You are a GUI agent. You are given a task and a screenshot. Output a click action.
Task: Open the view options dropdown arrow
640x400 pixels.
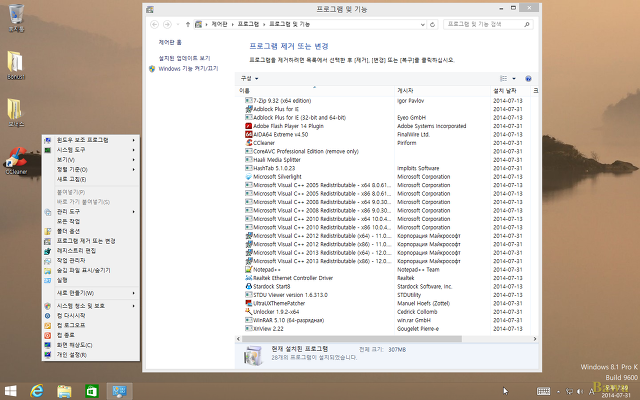(x=514, y=78)
